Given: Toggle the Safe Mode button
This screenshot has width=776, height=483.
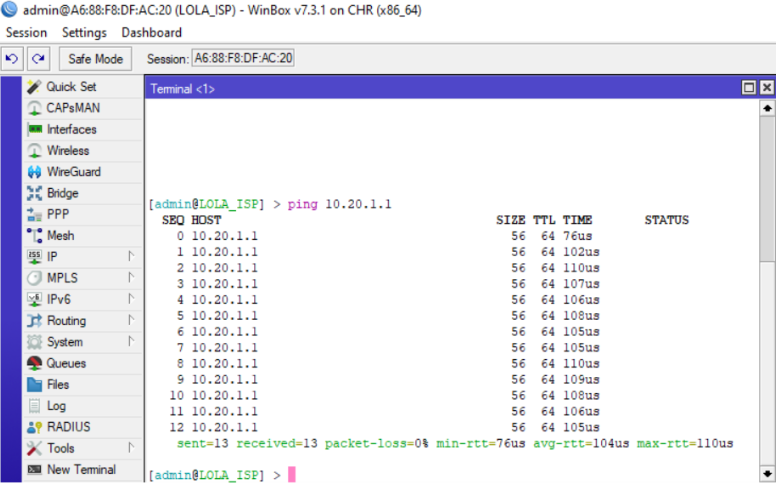Looking at the screenshot, I should pos(95,59).
